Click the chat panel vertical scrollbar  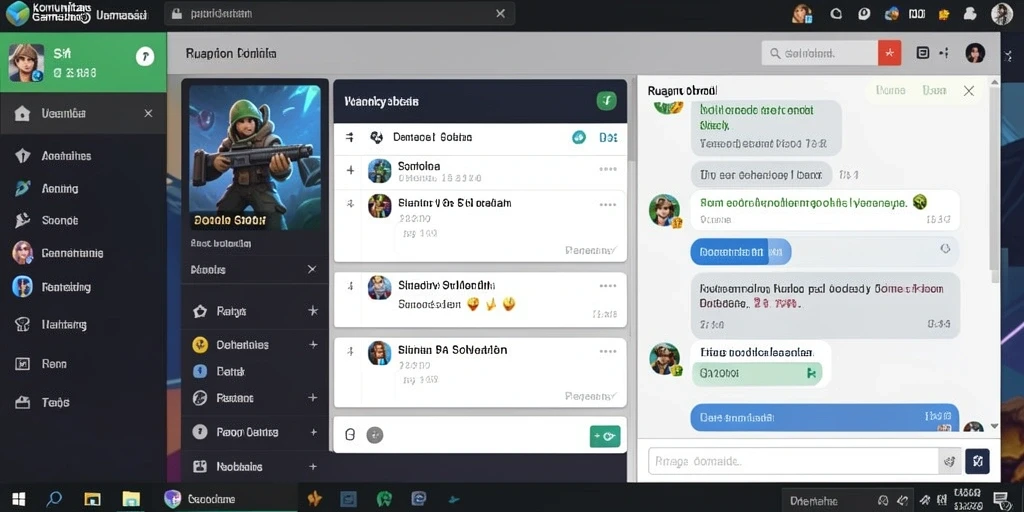tap(995, 185)
